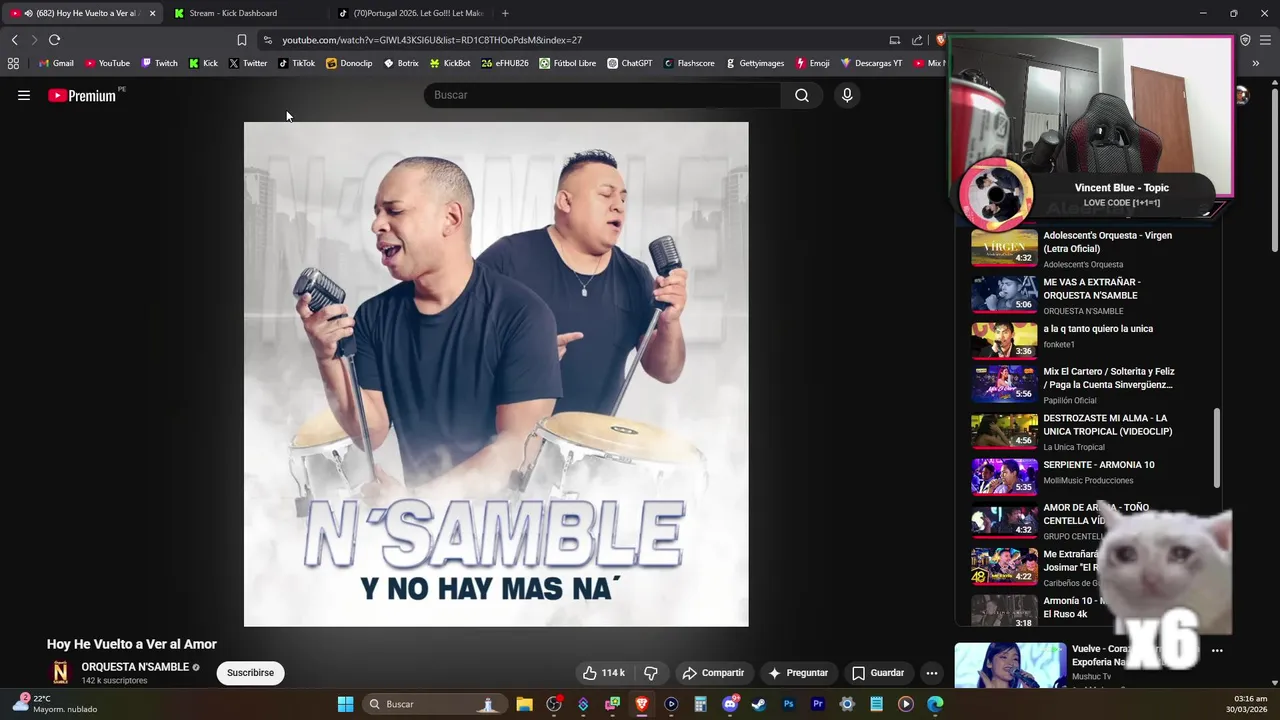Viewport: 1280px width, 720px height.
Task: Open the Gettyimages bookmark
Action: [754, 63]
